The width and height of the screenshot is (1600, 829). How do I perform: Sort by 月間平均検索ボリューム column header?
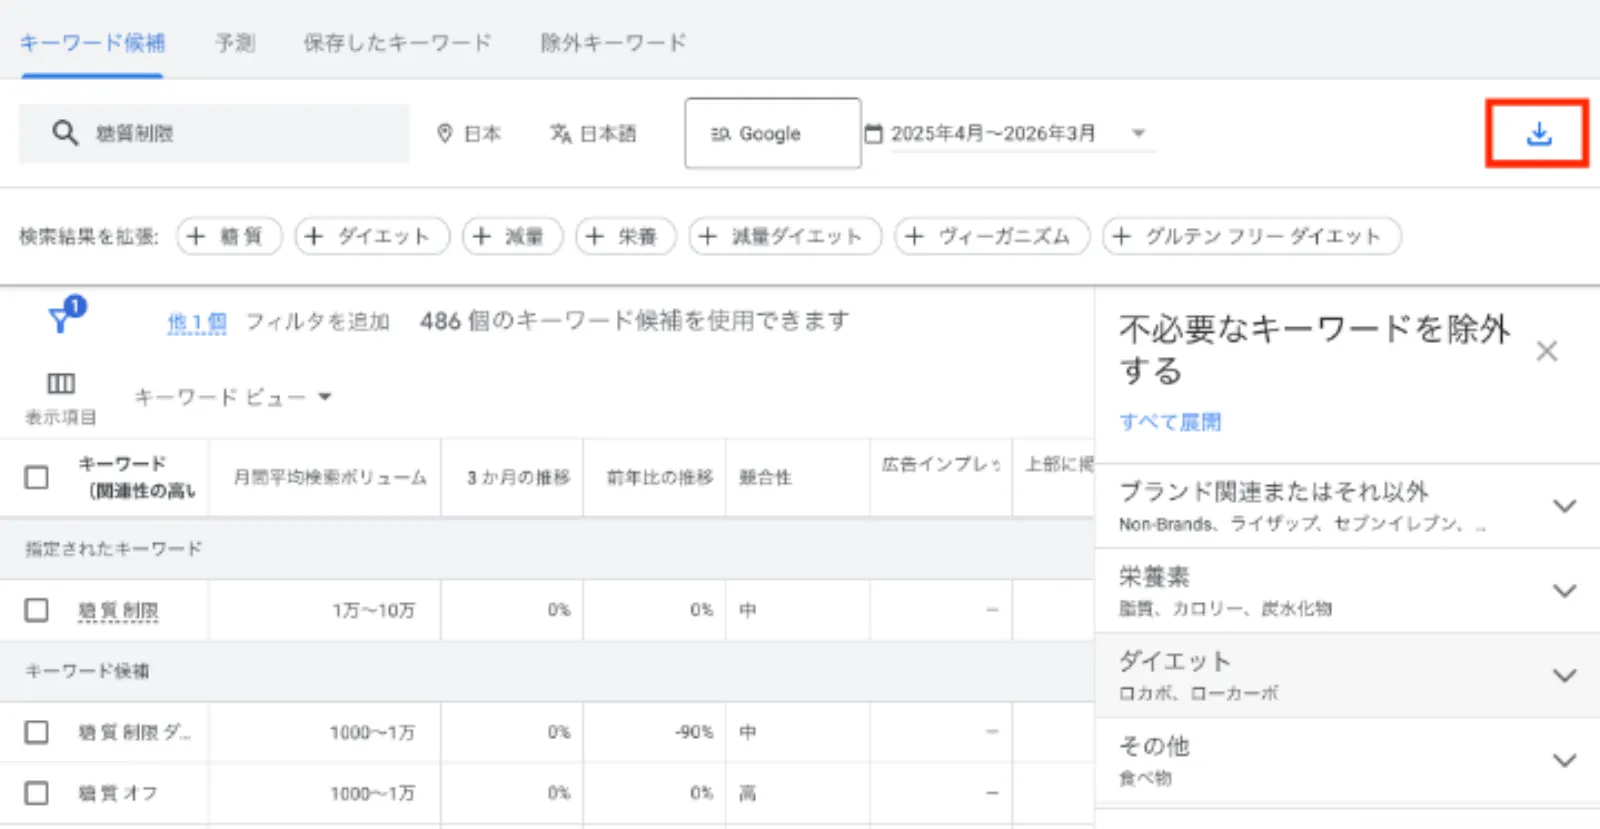pos(329,478)
